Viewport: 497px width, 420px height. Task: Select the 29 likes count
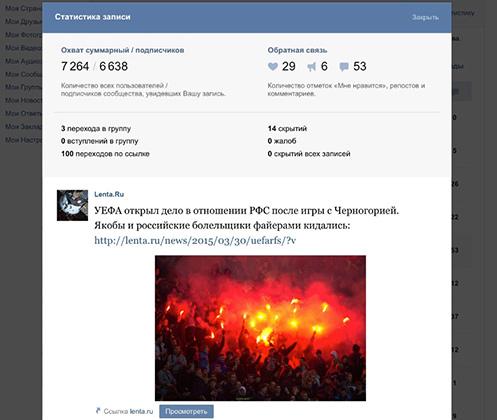289,66
